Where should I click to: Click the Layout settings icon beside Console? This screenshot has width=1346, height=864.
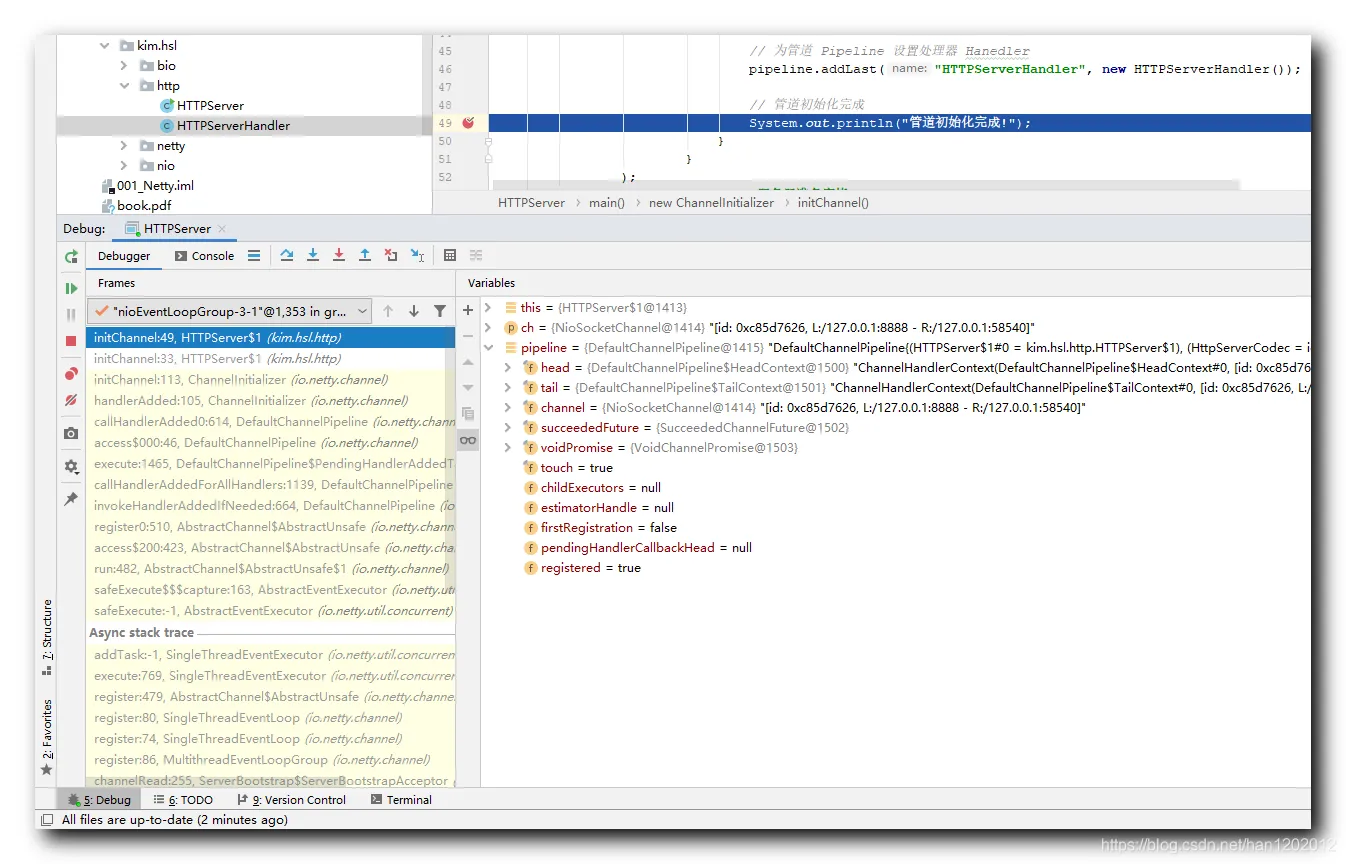pyautogui.click(x=254, y=256)
